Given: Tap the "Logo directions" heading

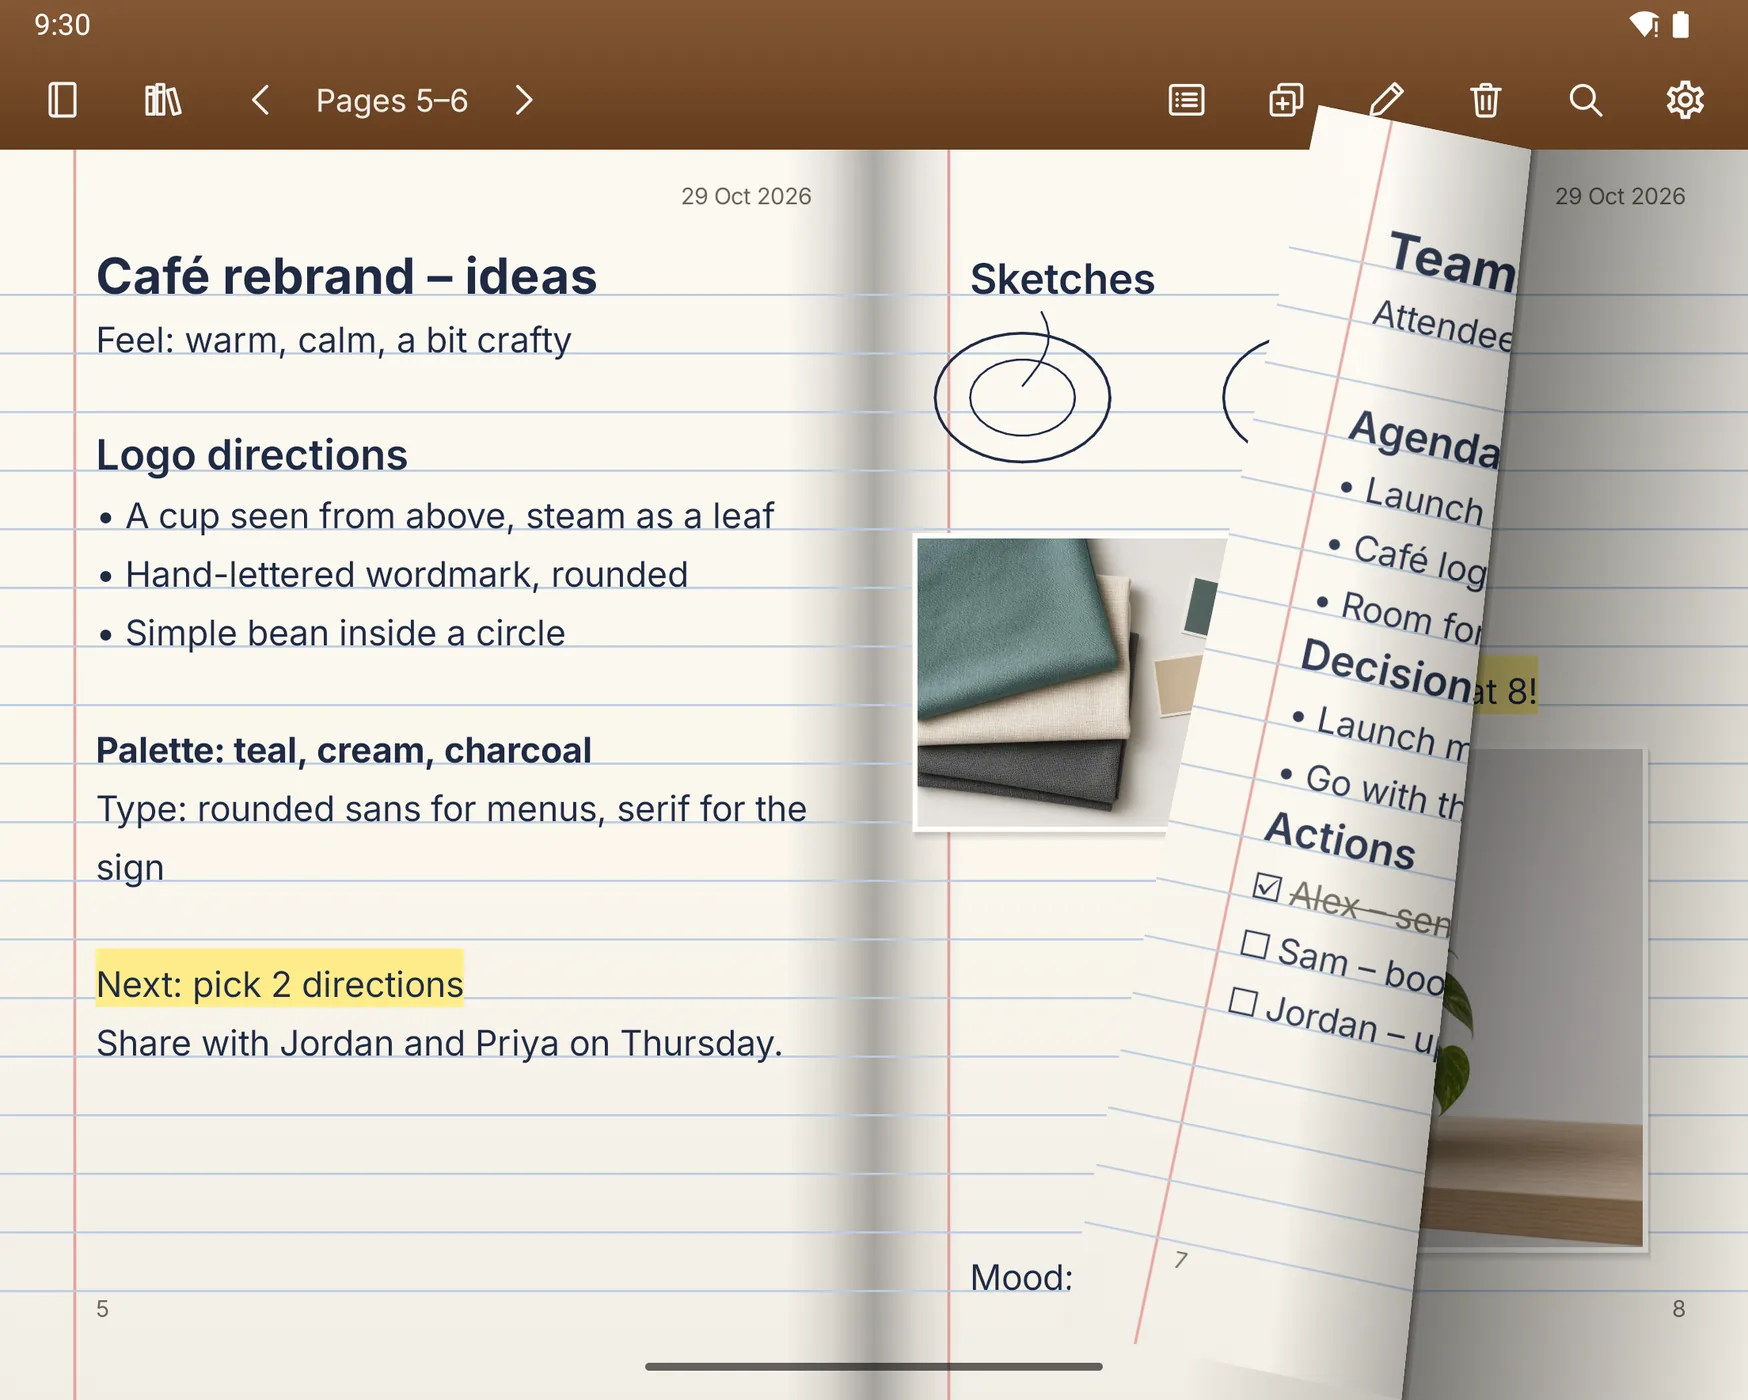Looking at the screenshot, I should pos(252,455).
